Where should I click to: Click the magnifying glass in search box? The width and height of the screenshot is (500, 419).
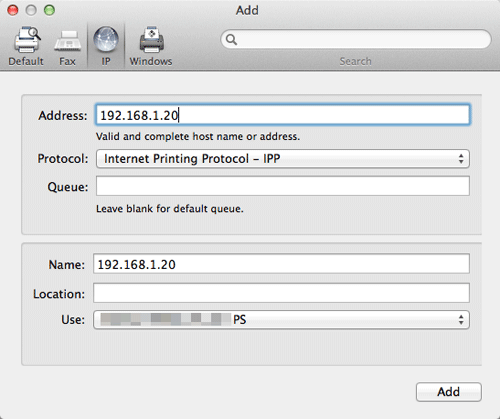(x=231, y=40)
